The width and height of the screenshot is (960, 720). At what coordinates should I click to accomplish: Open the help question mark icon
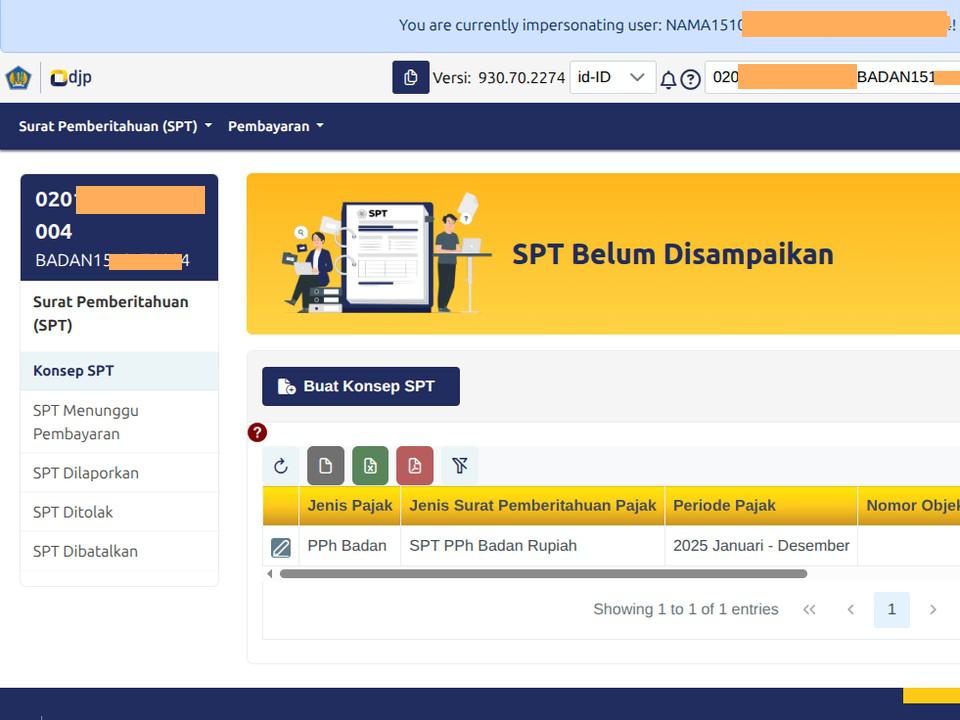coord(690,80)
